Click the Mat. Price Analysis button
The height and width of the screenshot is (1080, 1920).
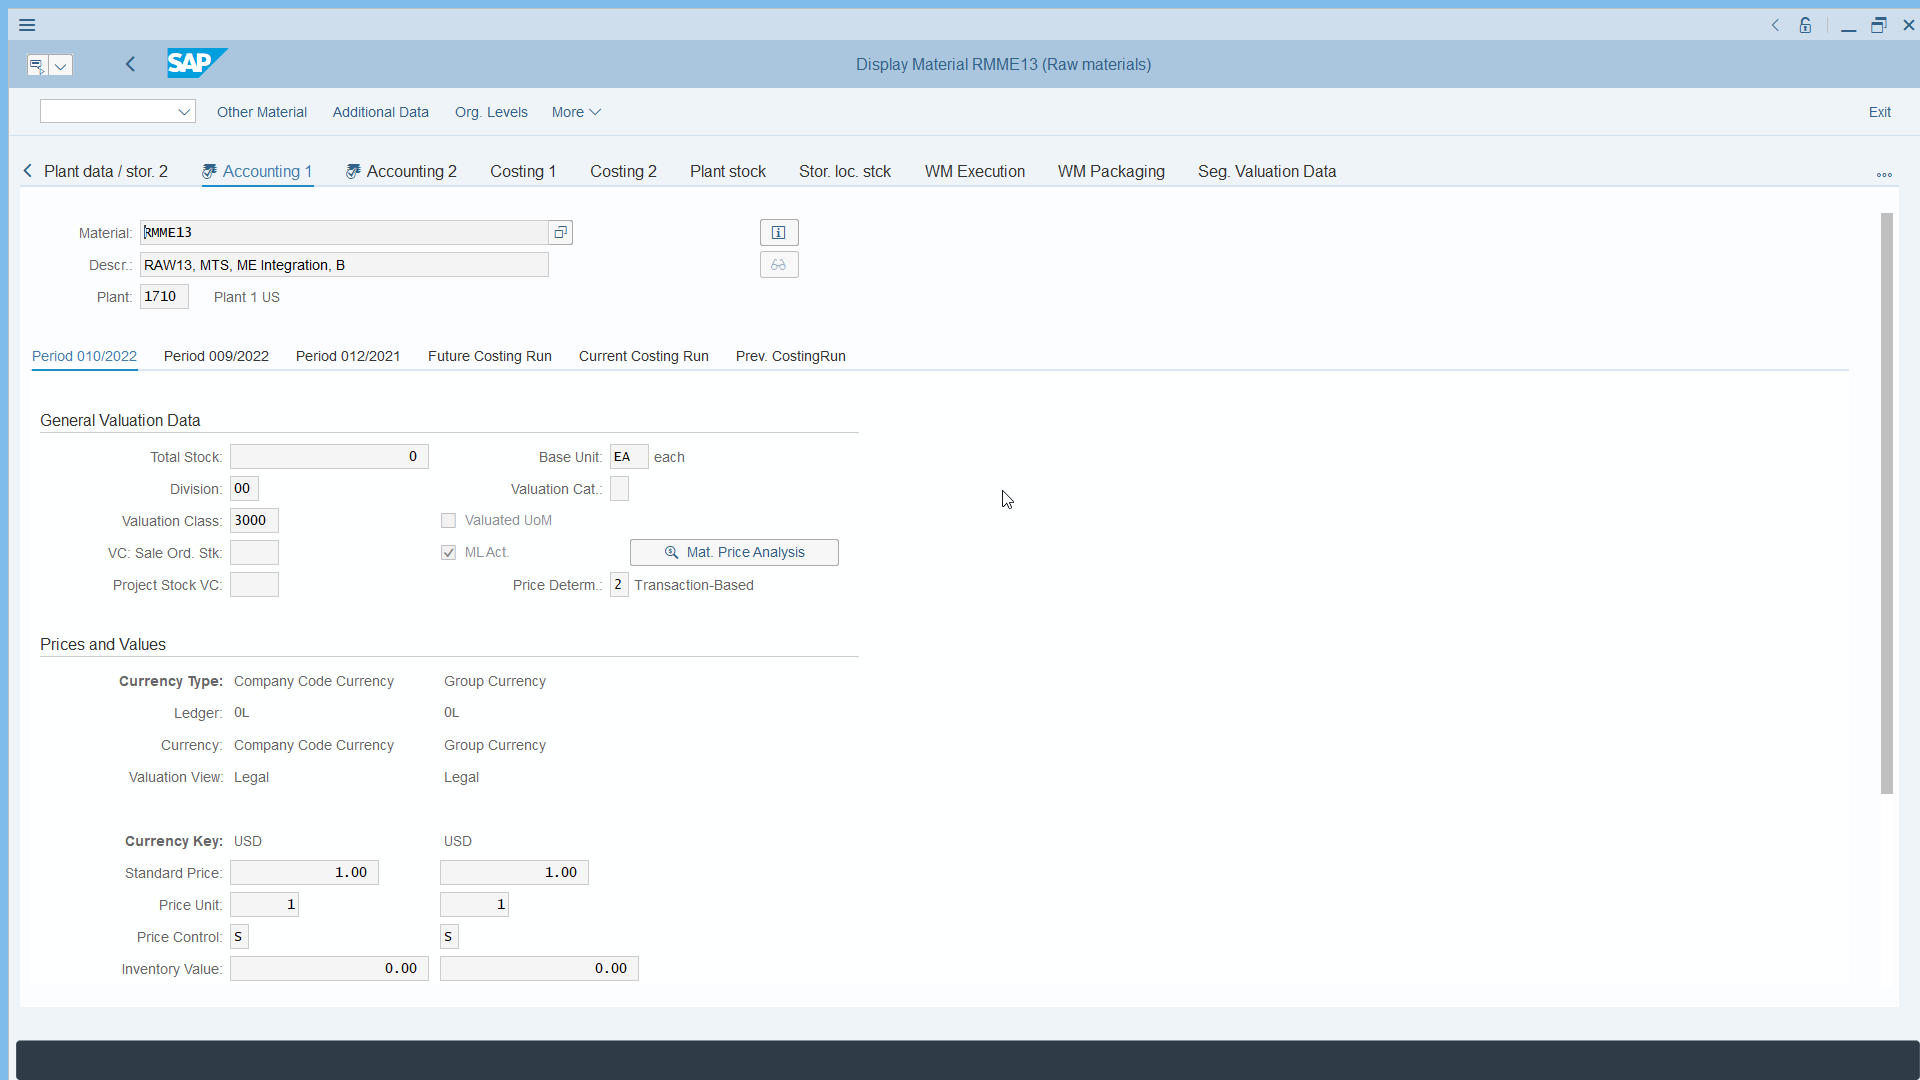[x=734, y=552]
